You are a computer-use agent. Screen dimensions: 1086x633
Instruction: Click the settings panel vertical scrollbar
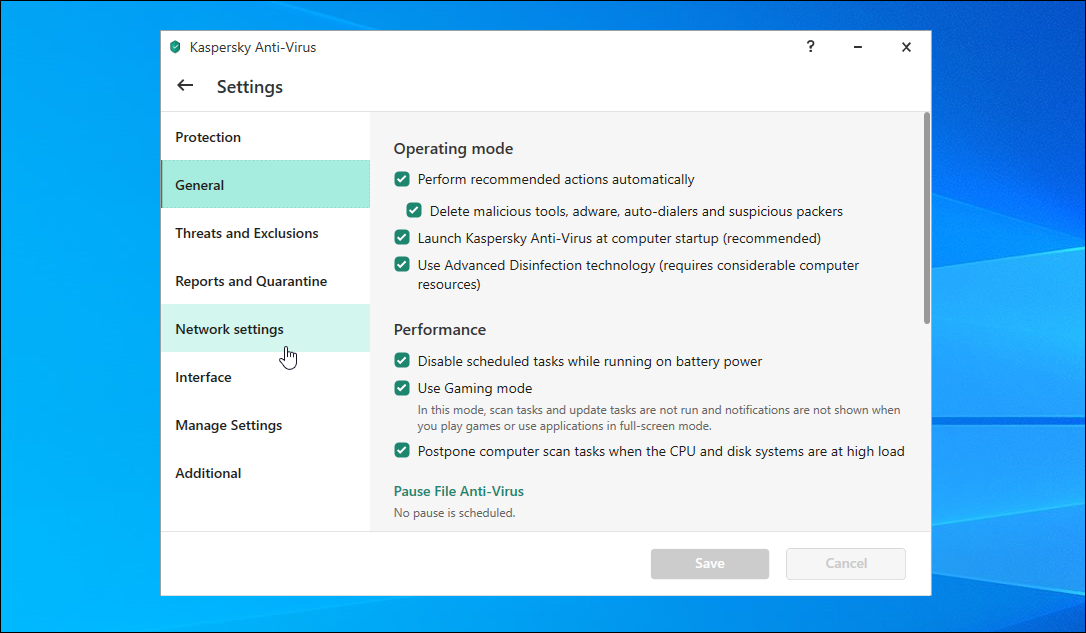point(926,218)
